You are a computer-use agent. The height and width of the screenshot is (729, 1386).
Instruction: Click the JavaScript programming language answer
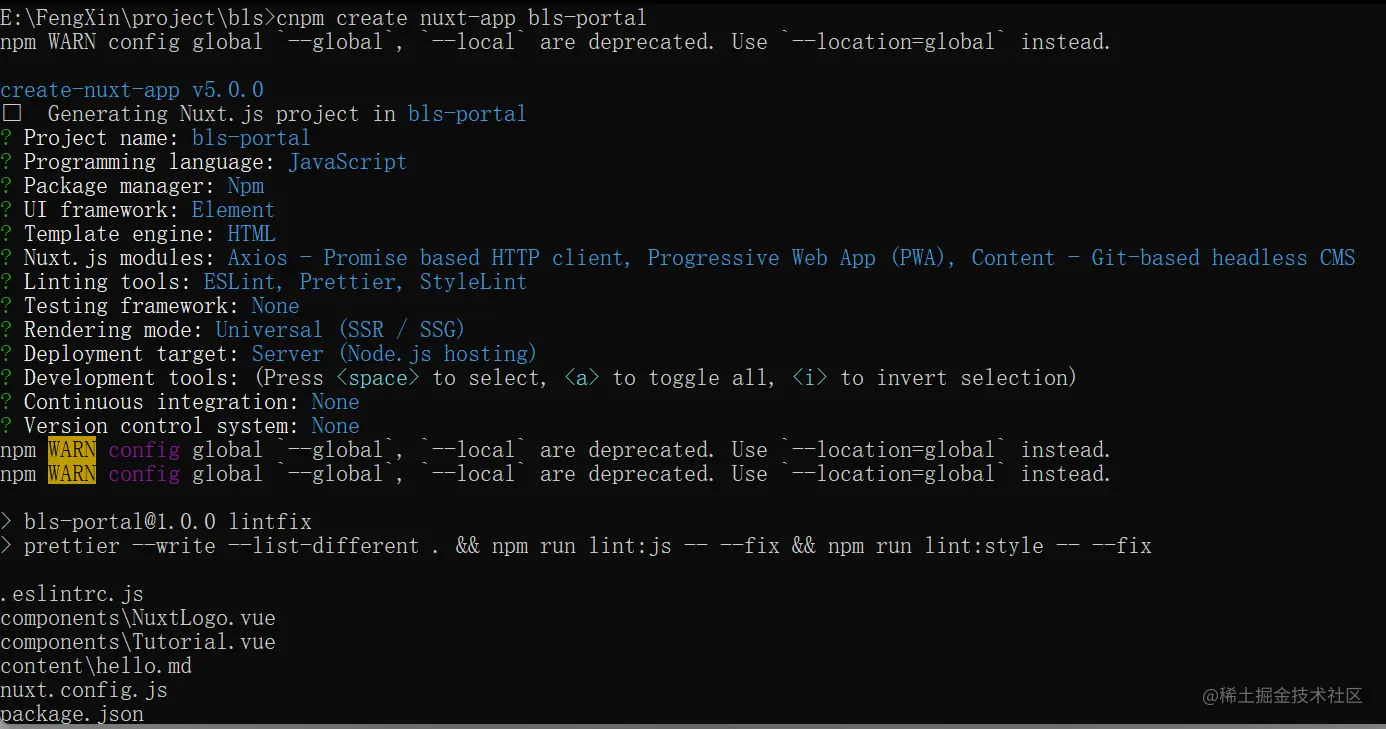point(348,162)
